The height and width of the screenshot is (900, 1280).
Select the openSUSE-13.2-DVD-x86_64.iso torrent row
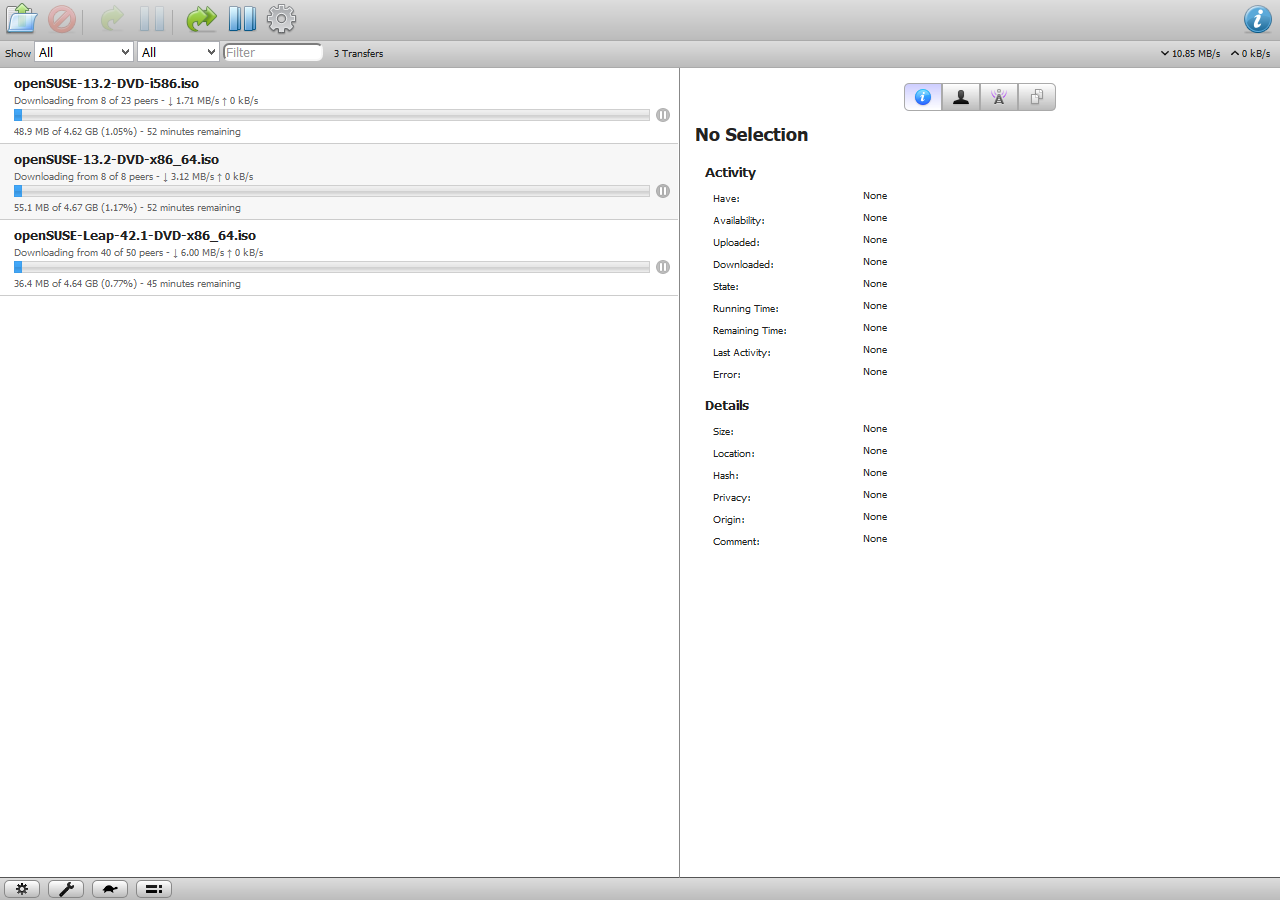339,182
